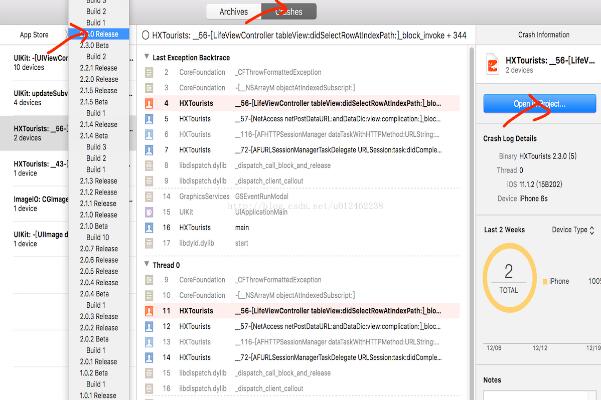Click the blue icon of frame 5 NetAccess
Image resolution: width=601 pixels, height=400 pixels.
point(149,119)
